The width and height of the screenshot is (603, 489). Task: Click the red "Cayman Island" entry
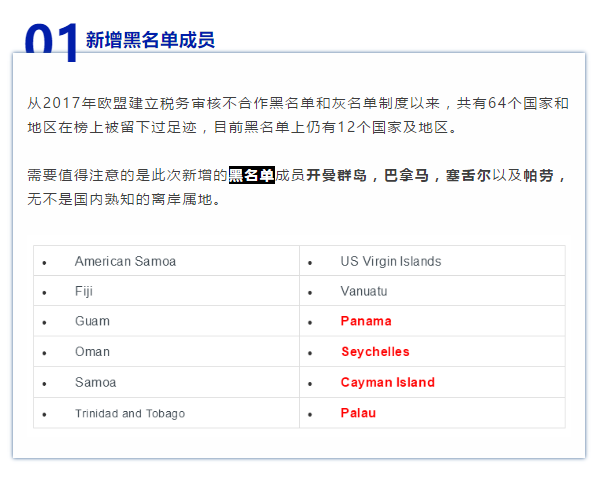387,382
